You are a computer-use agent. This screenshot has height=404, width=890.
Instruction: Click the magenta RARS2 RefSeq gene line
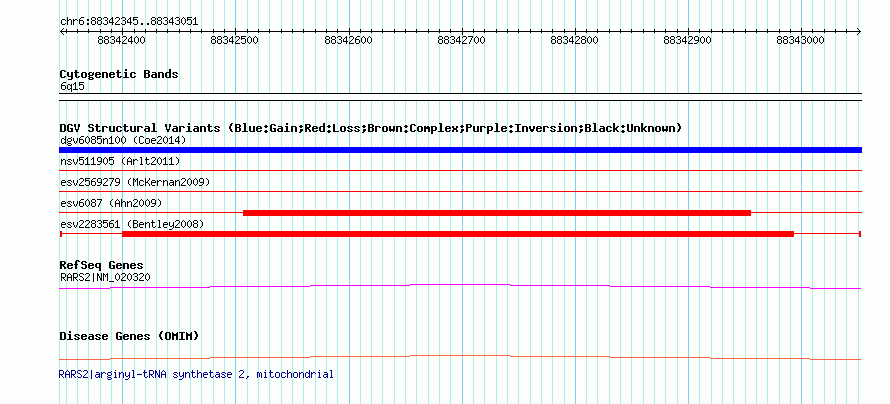coord(460,286)
